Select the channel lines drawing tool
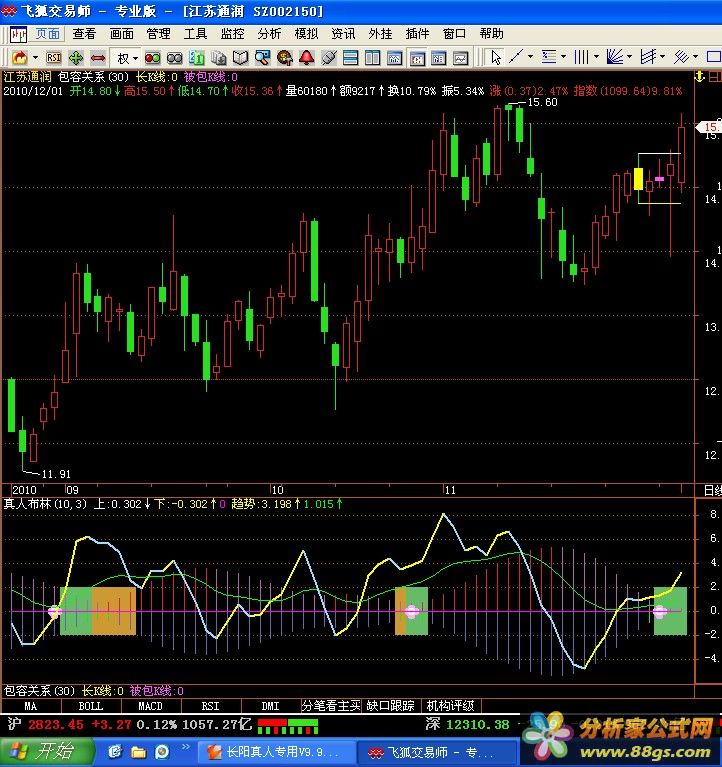722x767 pixels. click(x=648, y=57)
